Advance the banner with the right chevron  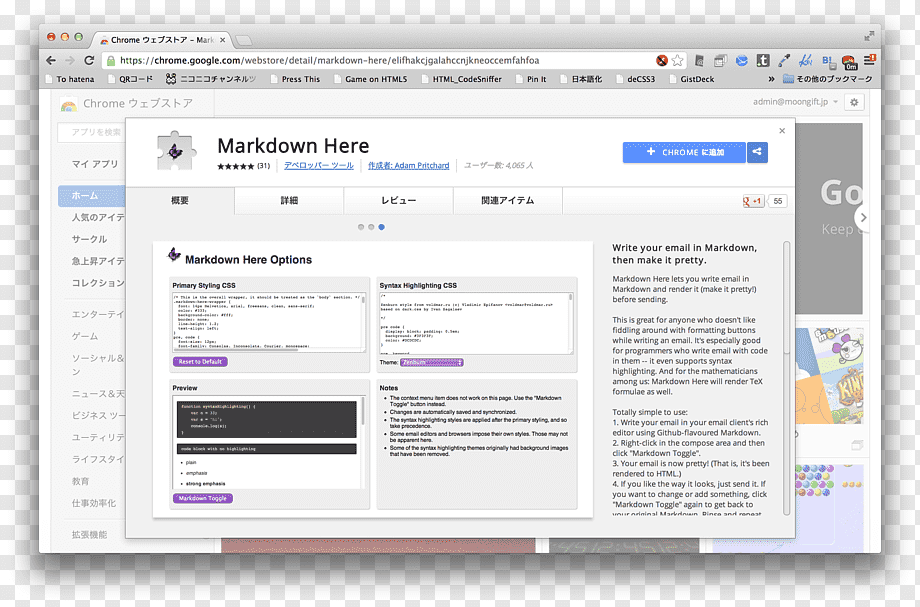point(862,217)
